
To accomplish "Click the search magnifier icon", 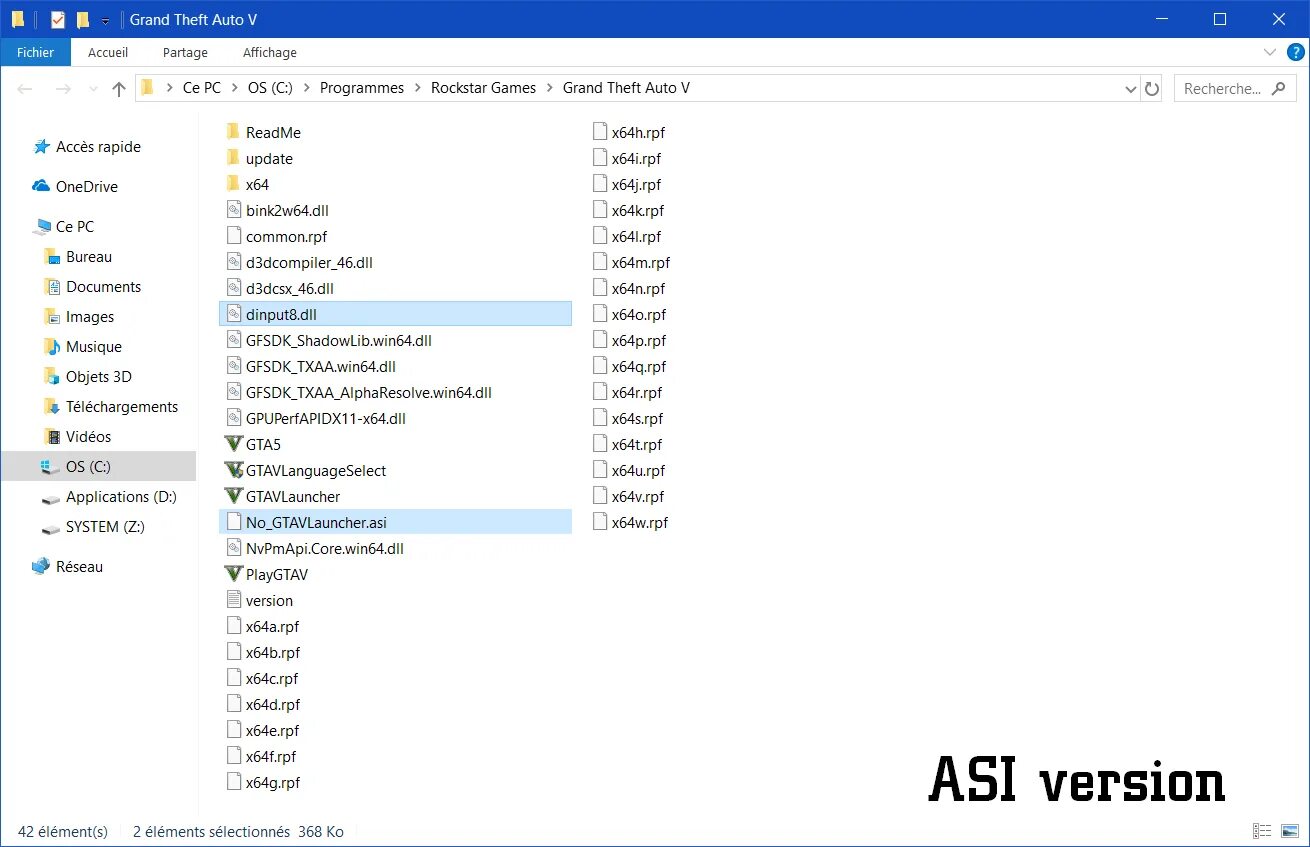I will (1278, 88).
